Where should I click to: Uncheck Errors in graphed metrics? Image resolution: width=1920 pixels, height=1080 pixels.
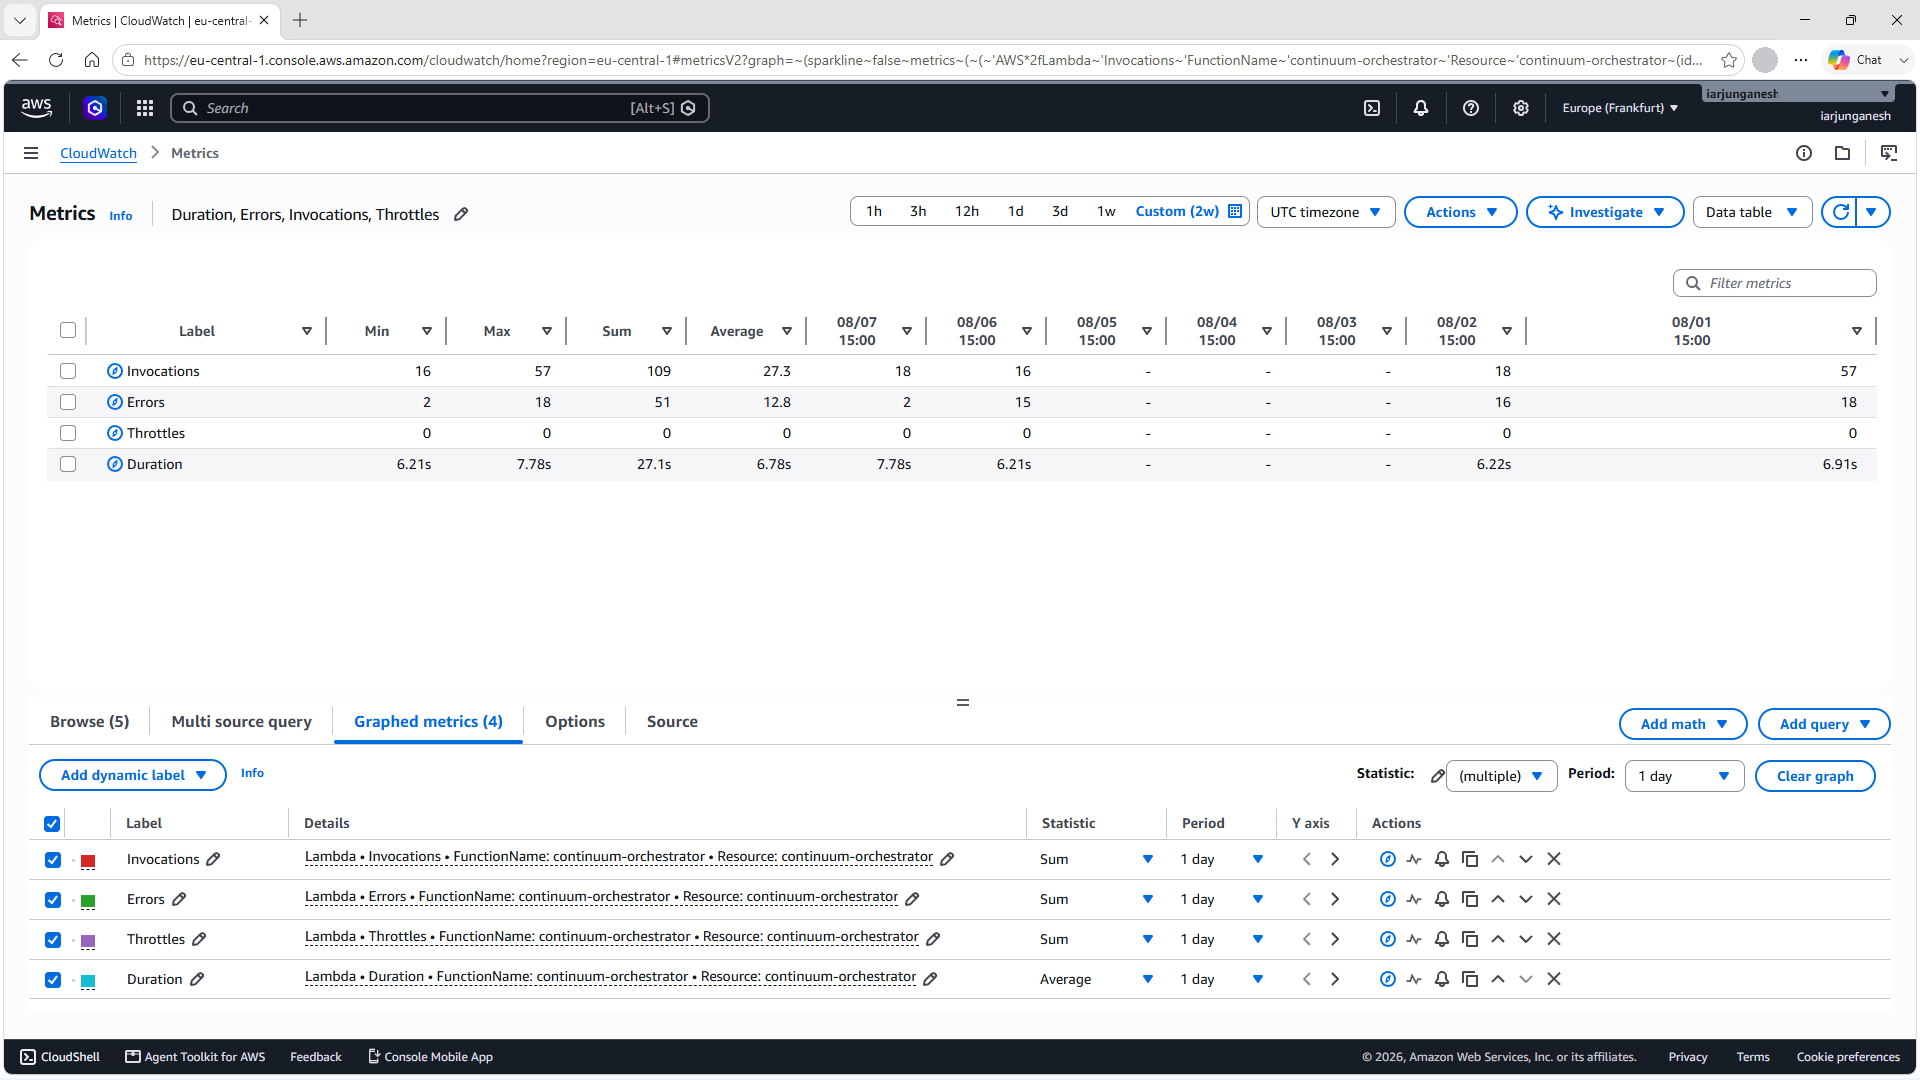pos(53,900)
